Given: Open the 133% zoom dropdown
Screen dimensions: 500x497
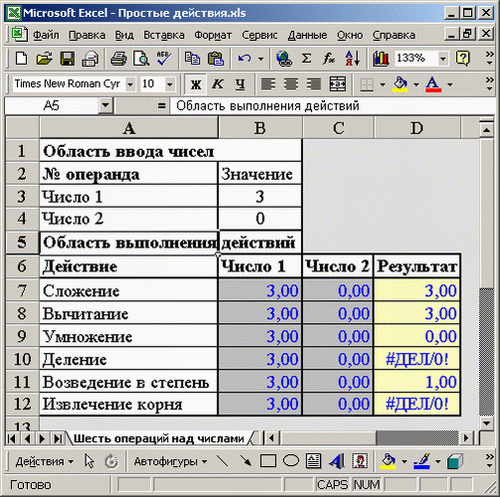Looking at the screenshot, I should coord(443,59).
